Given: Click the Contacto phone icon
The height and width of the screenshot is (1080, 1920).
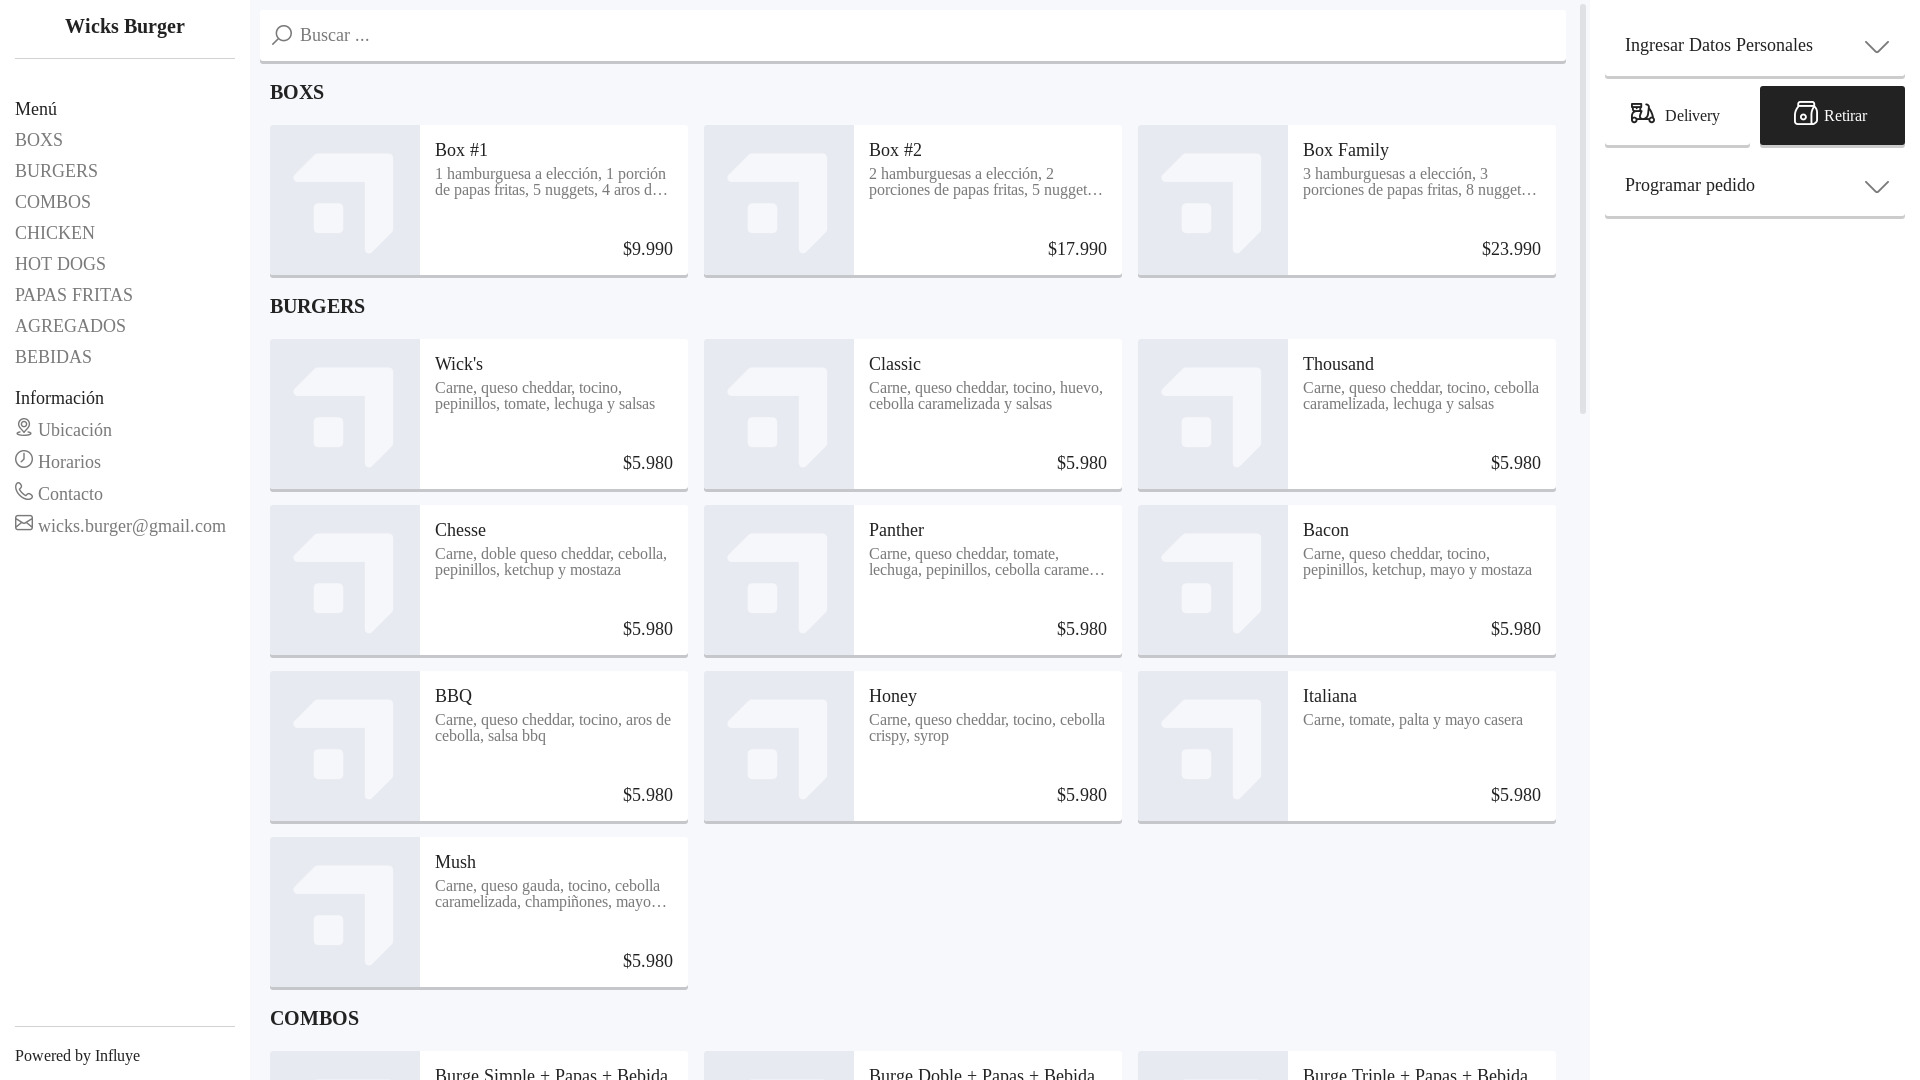Looking at the screenshot, I should tap(24, 492).
